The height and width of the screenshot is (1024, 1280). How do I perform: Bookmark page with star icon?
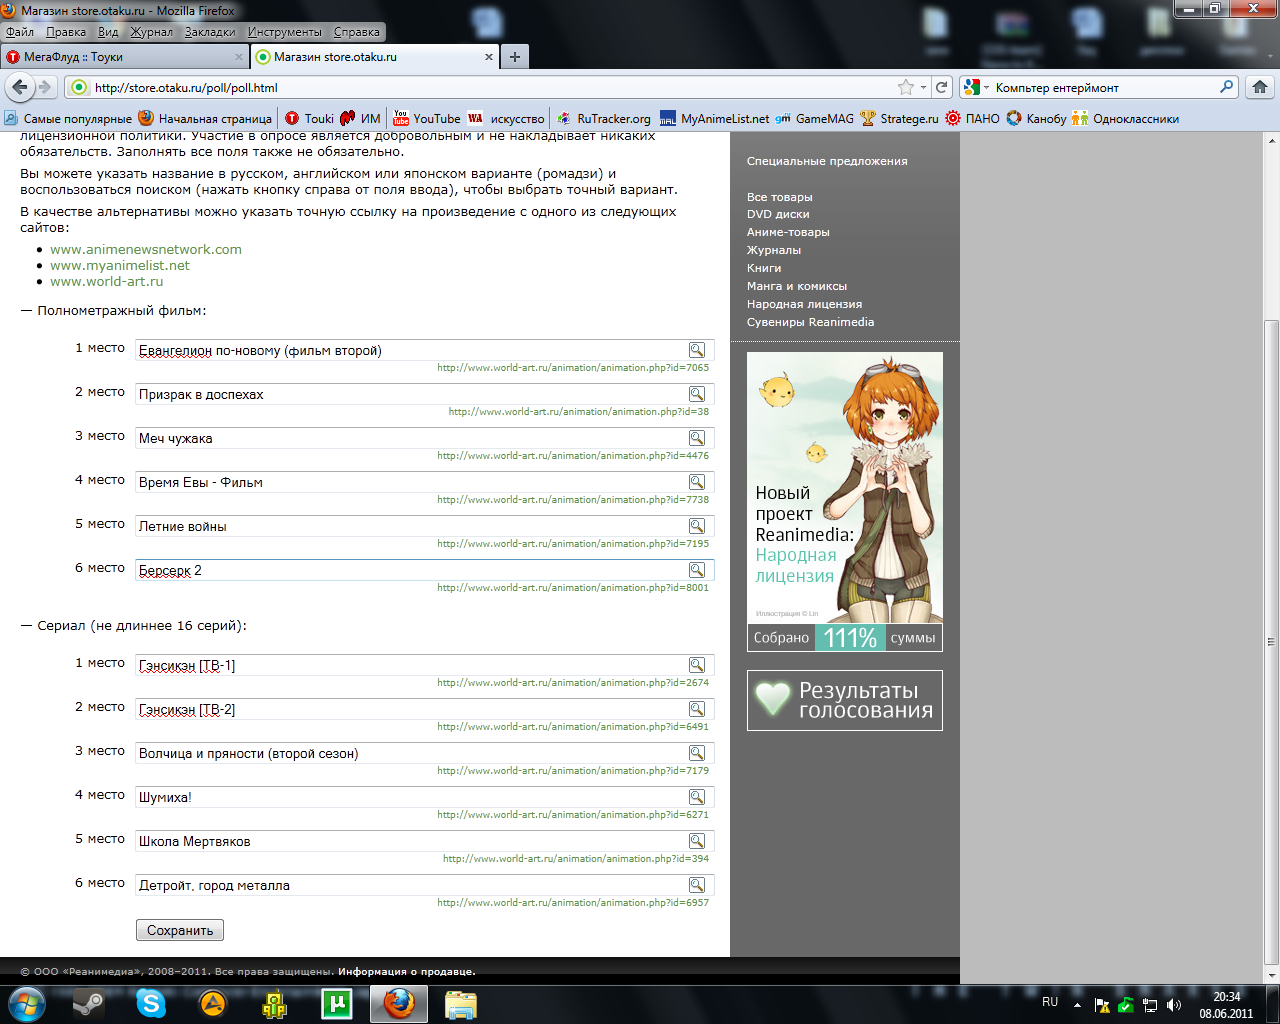[906, 87]
